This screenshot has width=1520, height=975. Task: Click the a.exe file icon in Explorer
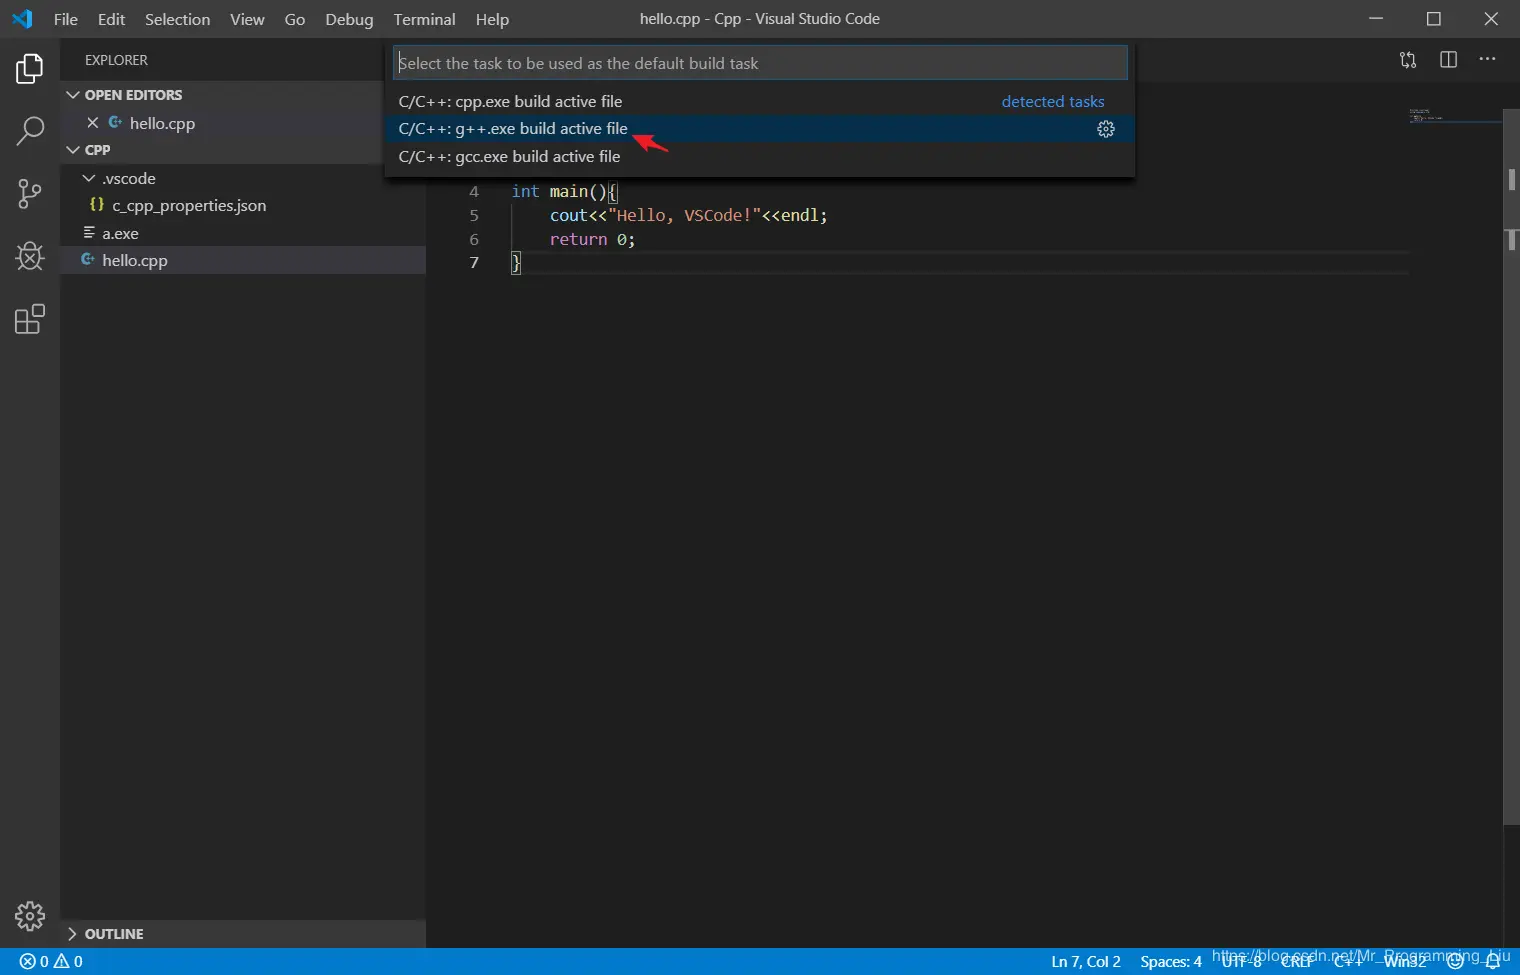89,233
